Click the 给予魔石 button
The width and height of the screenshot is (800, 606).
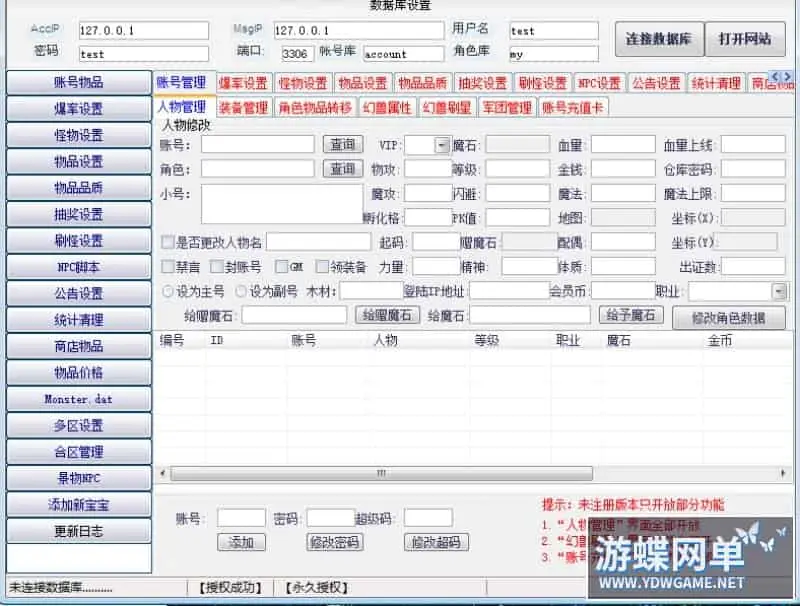tap(631, 315)
